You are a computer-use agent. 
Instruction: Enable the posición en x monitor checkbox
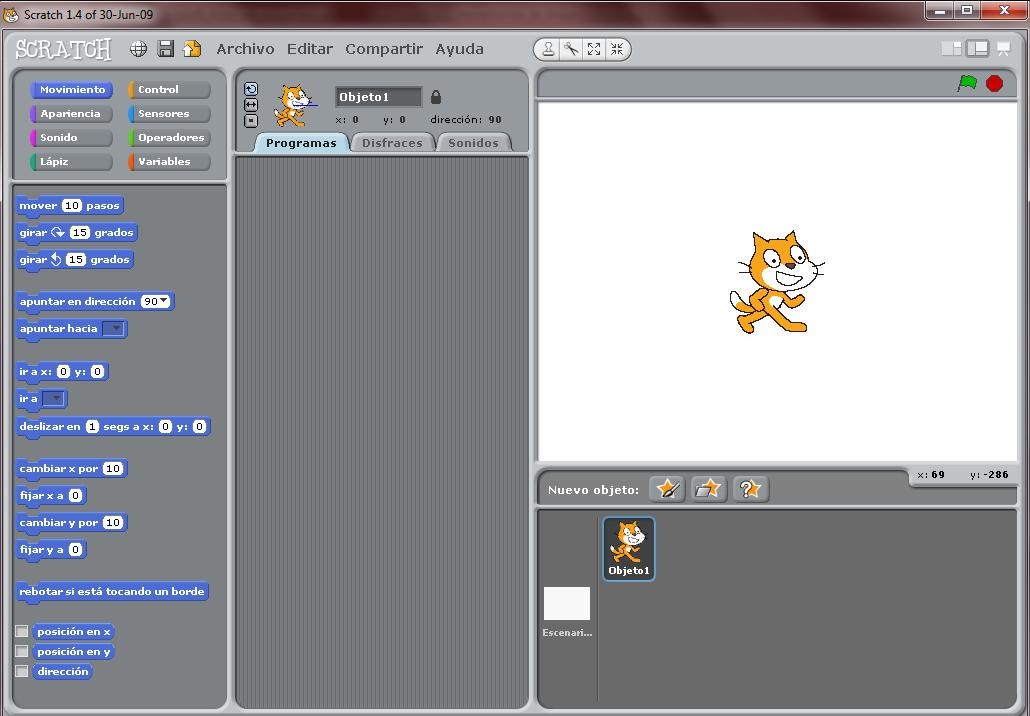22,631
